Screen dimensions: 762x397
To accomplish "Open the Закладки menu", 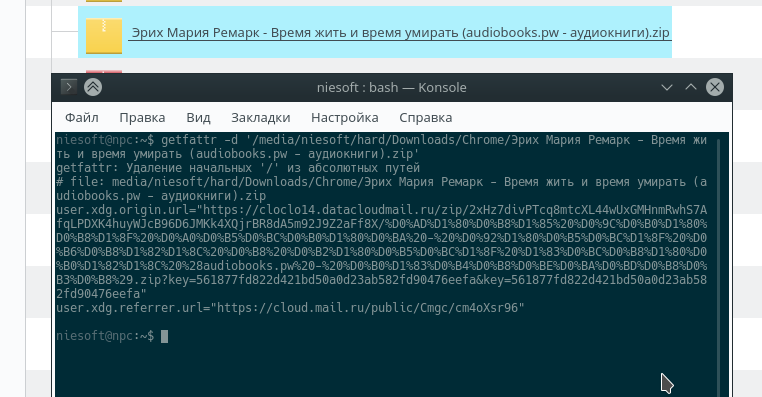I will tap(260, 118).
